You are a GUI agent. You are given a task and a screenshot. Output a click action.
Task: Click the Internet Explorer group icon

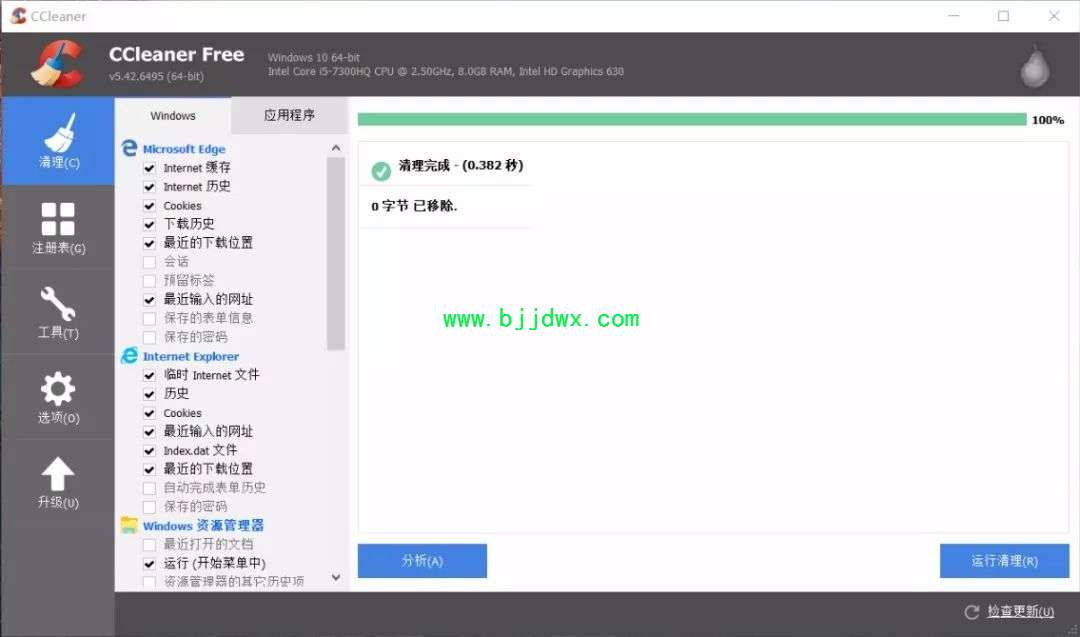pyautogui.click(x=129, y=355)
